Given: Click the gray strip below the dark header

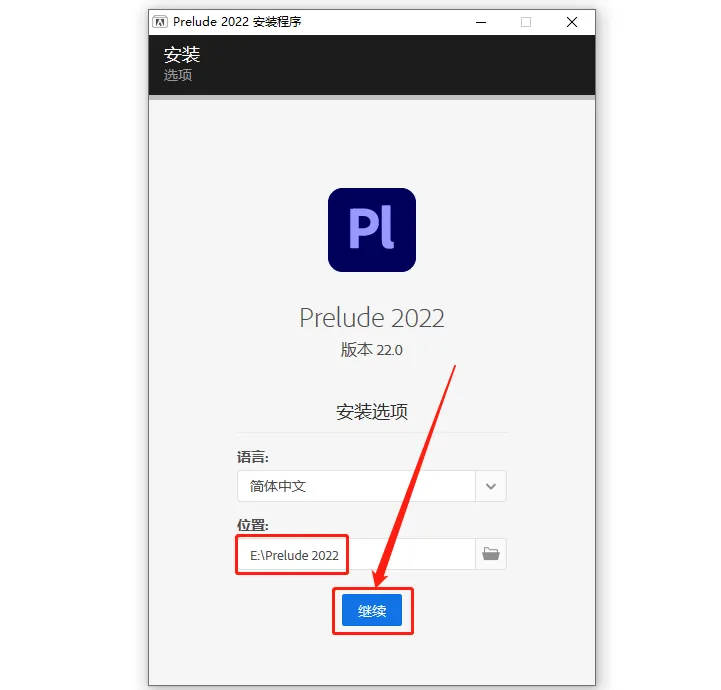Looking at the screenshot, I should 372,97.
